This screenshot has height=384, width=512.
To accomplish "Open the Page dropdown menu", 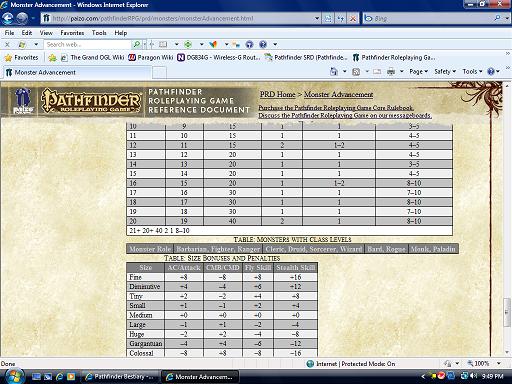I will 419,71.
